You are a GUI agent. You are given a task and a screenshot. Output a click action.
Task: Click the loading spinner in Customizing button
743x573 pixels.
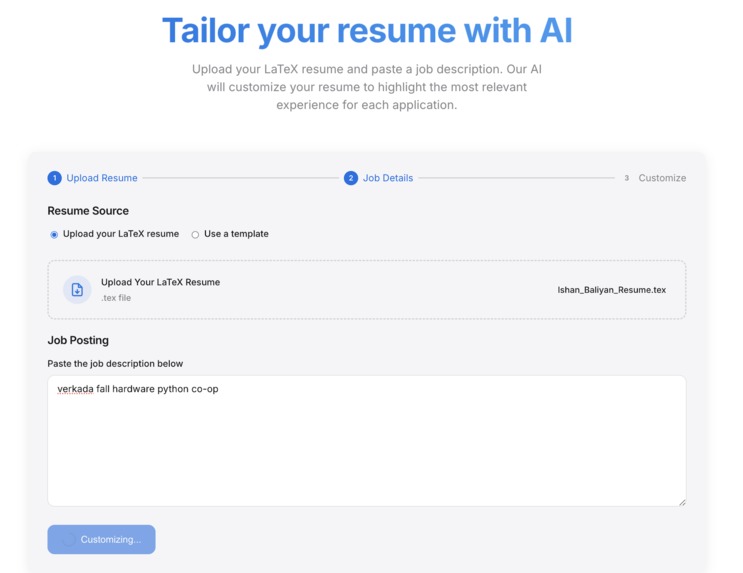click(69, 539)
